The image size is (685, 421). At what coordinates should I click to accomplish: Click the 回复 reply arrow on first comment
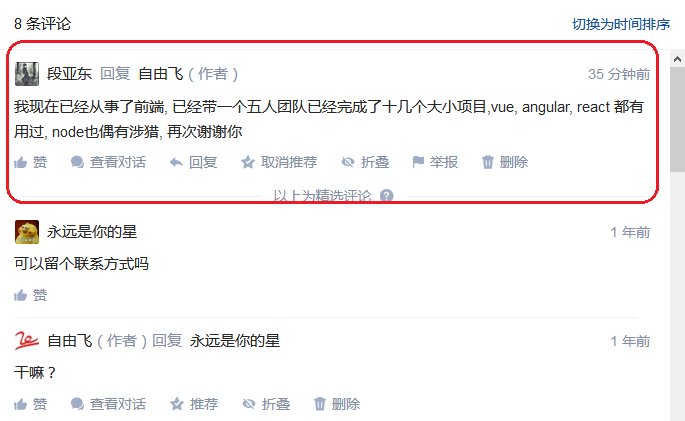coord(194,162)
